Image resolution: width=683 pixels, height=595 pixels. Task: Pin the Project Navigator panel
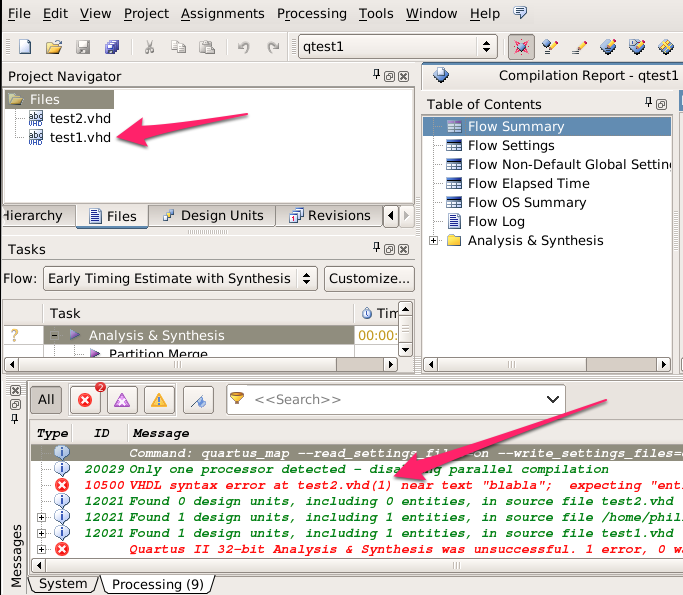pyautogui.click(x=376, y=74)
